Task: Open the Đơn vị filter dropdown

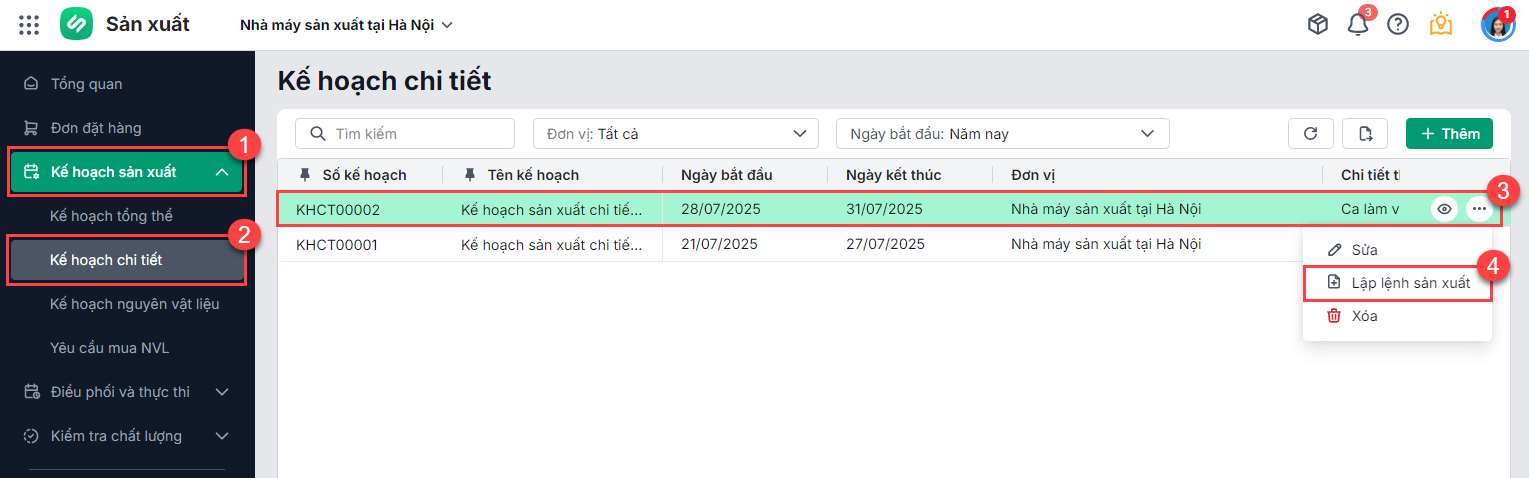Action: pyautogui.click(x=675, y=134)
